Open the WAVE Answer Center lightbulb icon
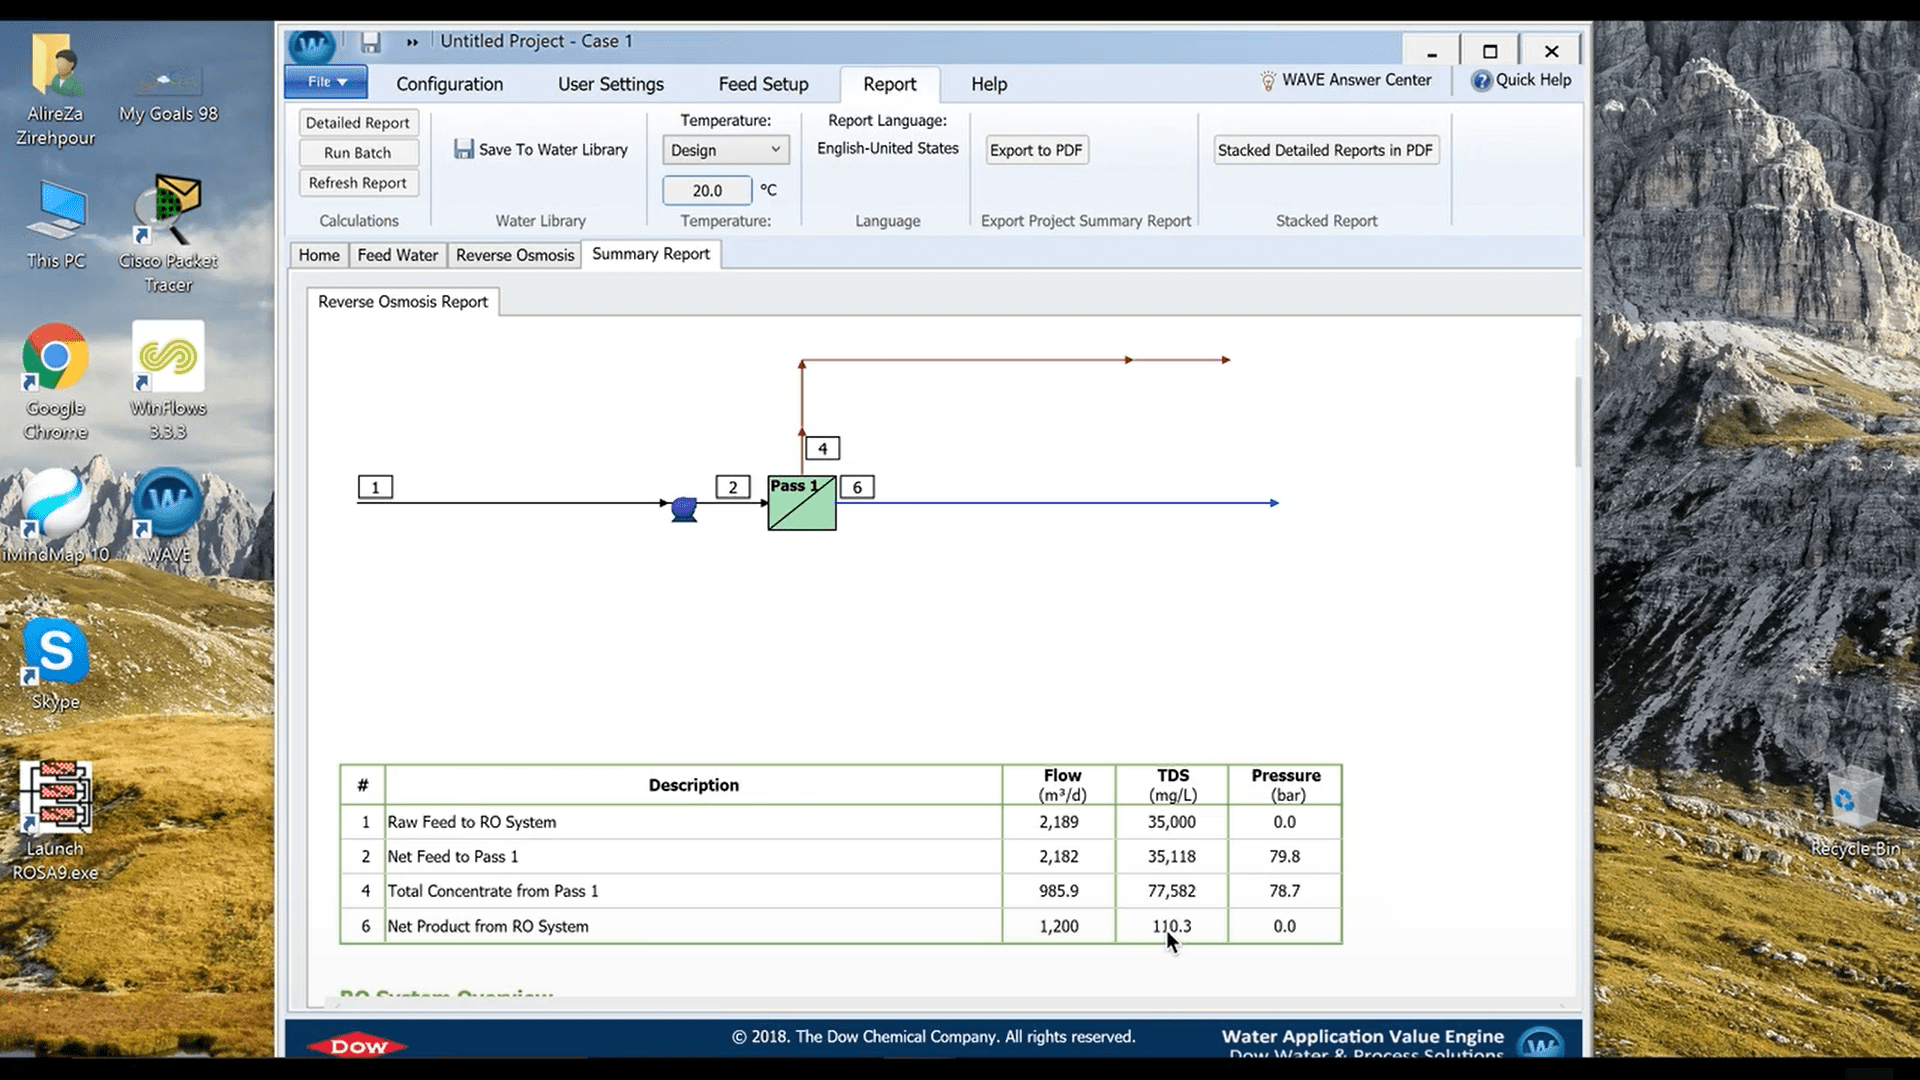This screenshot has height=1080, width=1920. click(x=1268, y=80)
